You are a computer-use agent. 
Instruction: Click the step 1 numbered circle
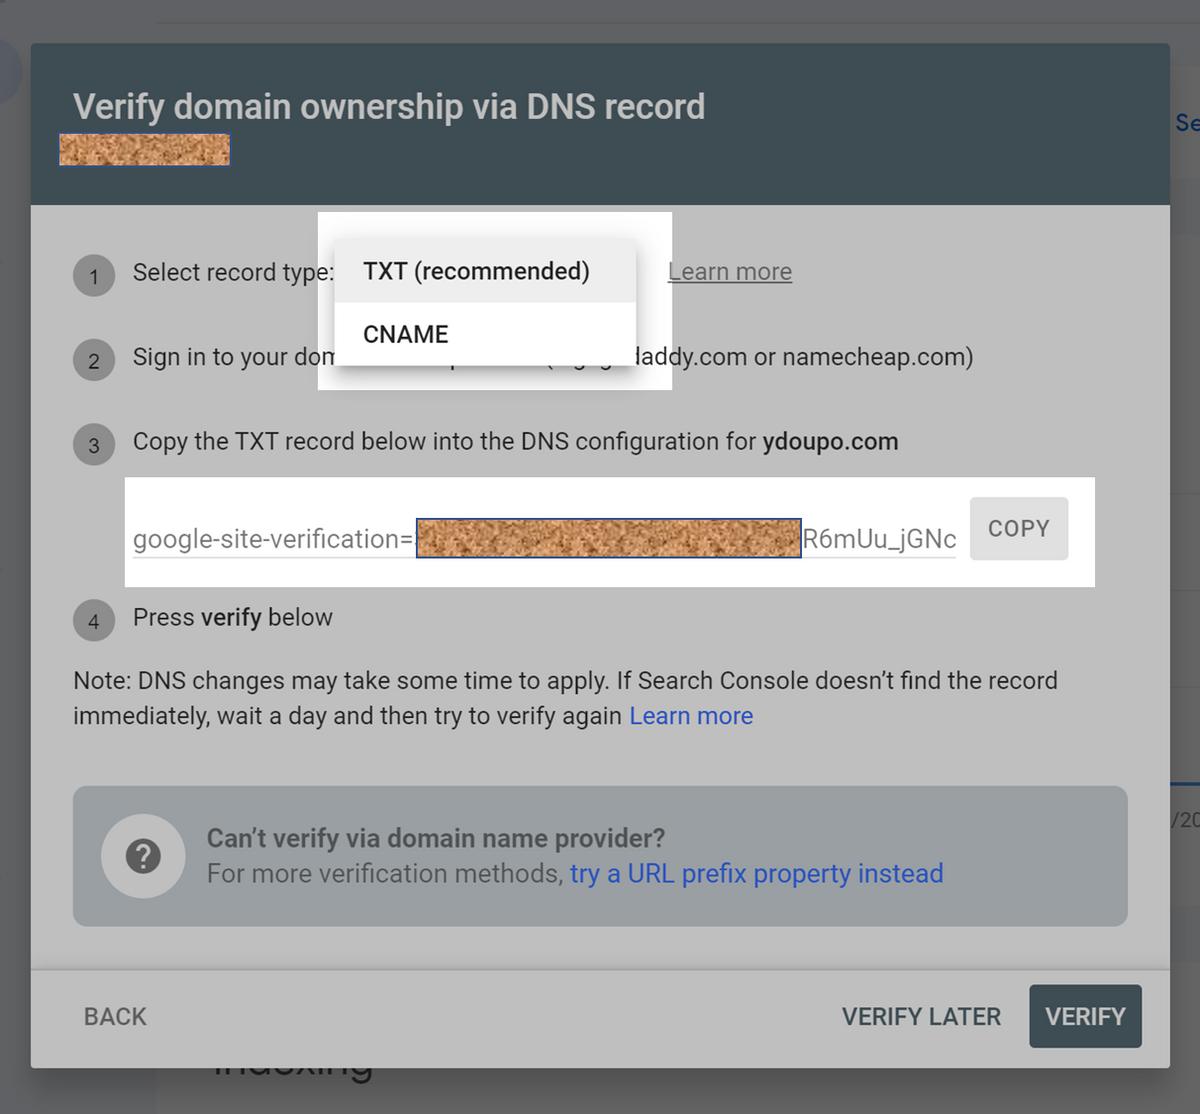click(93, 276)
